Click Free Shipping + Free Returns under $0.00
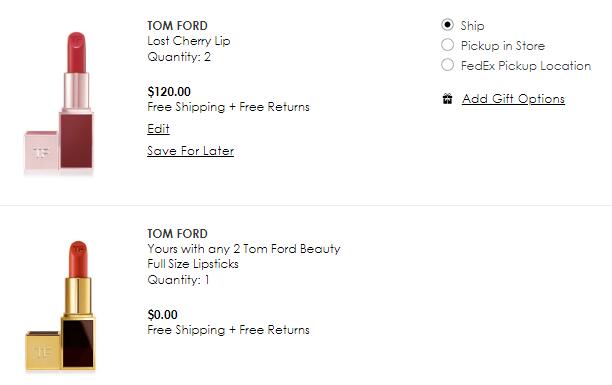Viewport: 612px width, 385px height. coord(228,330)
